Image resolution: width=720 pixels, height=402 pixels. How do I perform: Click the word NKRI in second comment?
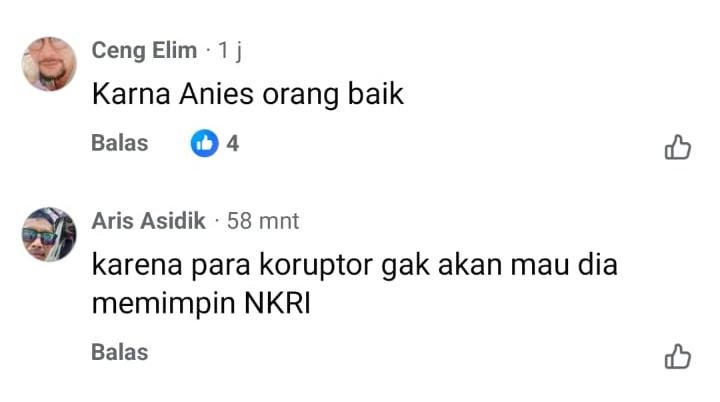coord(277,303)
